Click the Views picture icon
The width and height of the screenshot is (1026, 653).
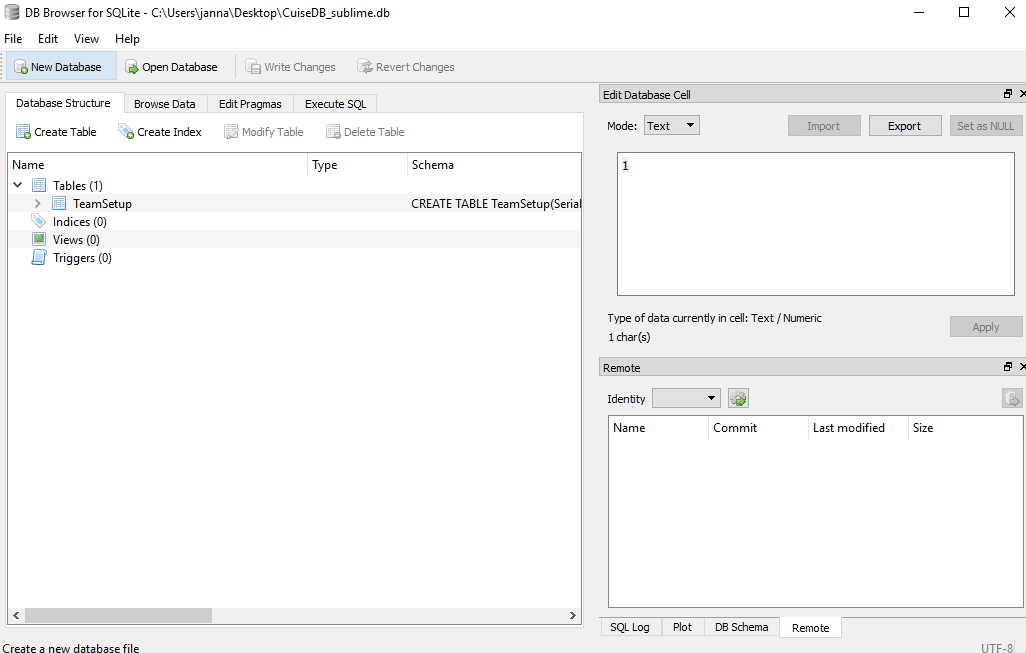[39, 239]
